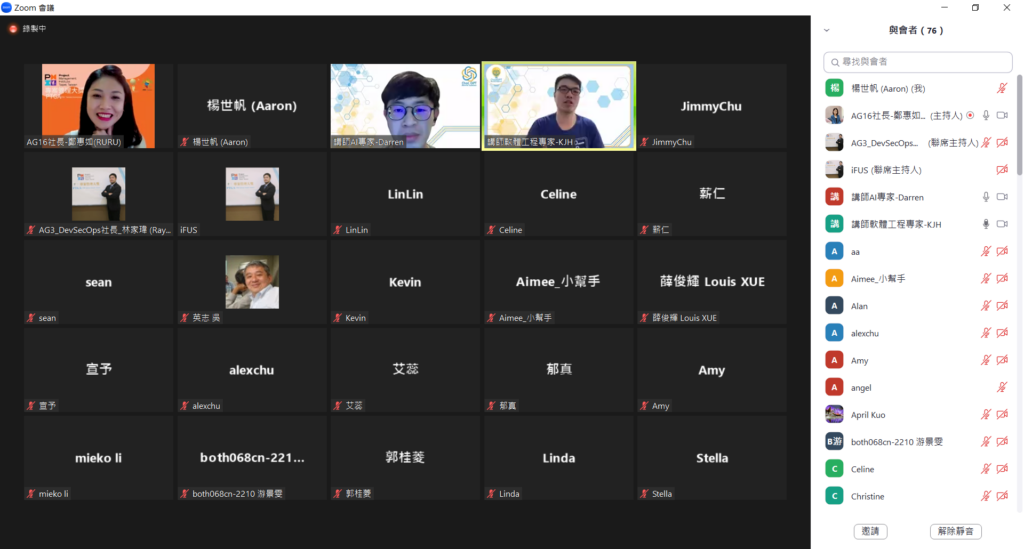
Task: Collapse the participants panel with the chevron
Action: click(826, 31)
